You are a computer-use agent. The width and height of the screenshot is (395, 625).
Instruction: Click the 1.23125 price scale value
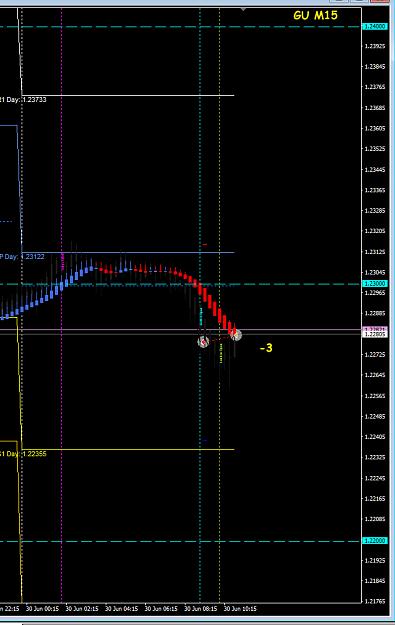coord(375,252)
